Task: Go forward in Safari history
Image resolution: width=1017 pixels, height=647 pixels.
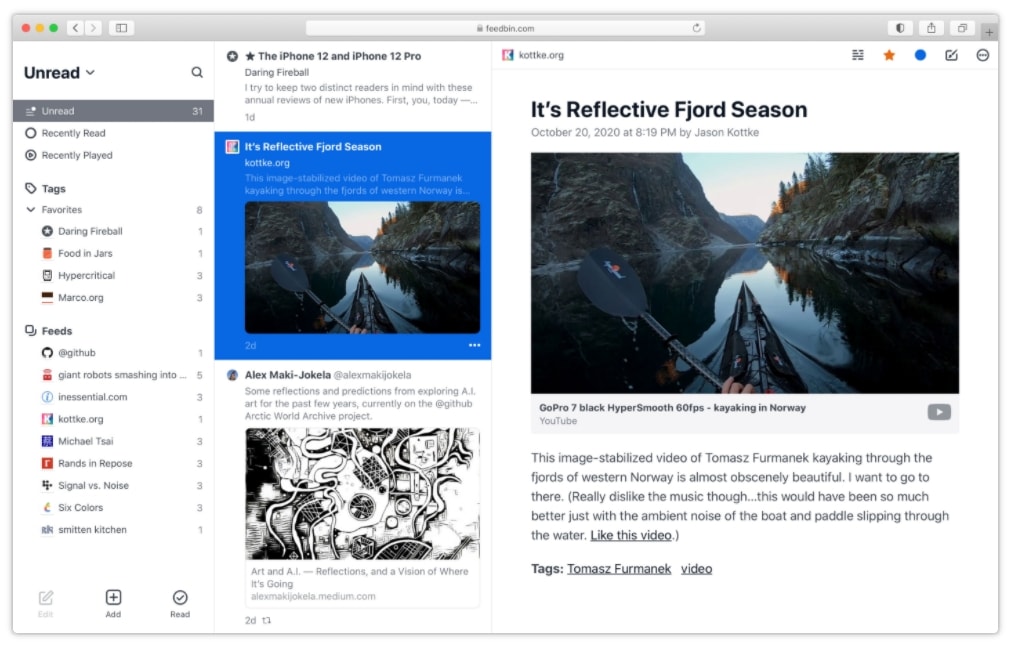Action: [93, 28]
